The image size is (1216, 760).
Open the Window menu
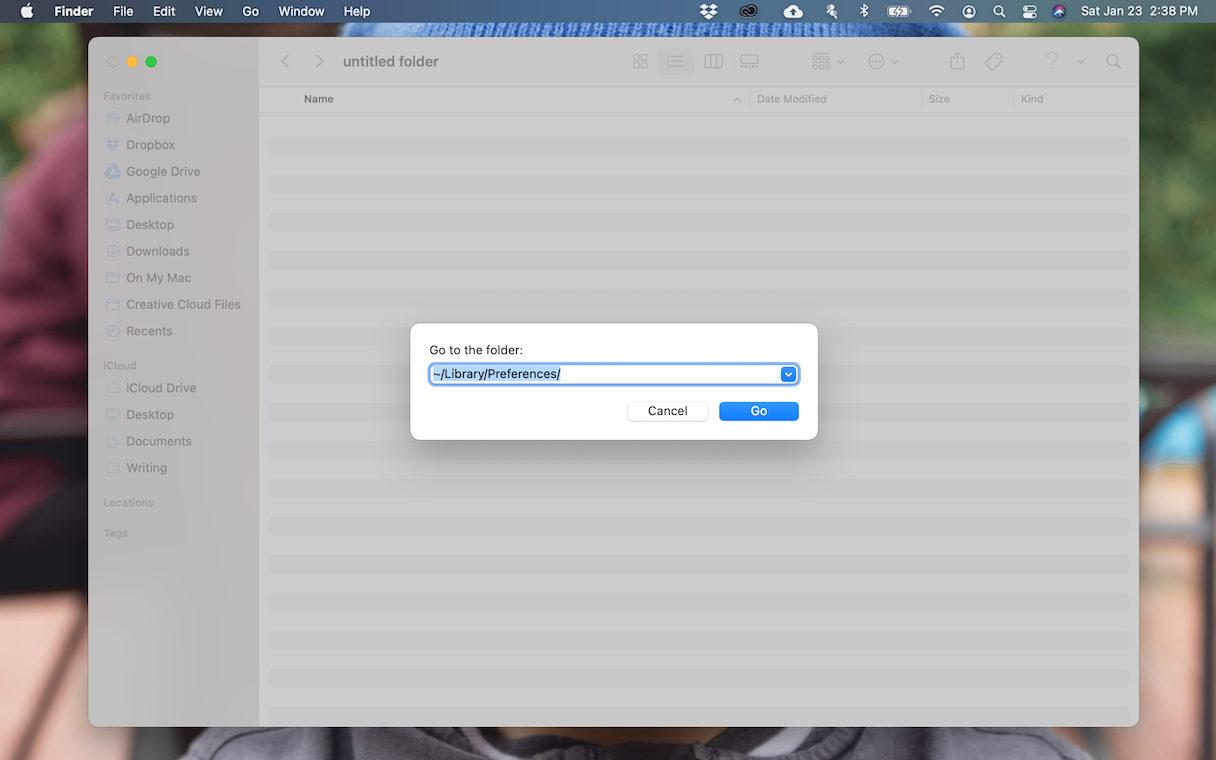[x=301, y=11]
